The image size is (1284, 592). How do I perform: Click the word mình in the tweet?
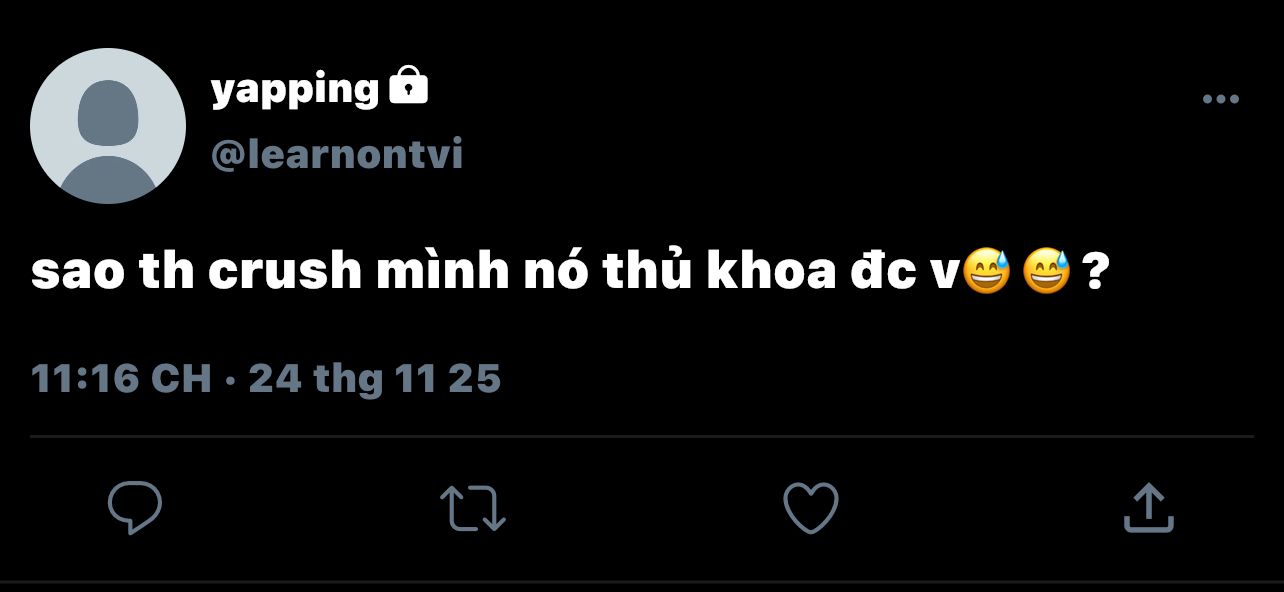[441, 272]
